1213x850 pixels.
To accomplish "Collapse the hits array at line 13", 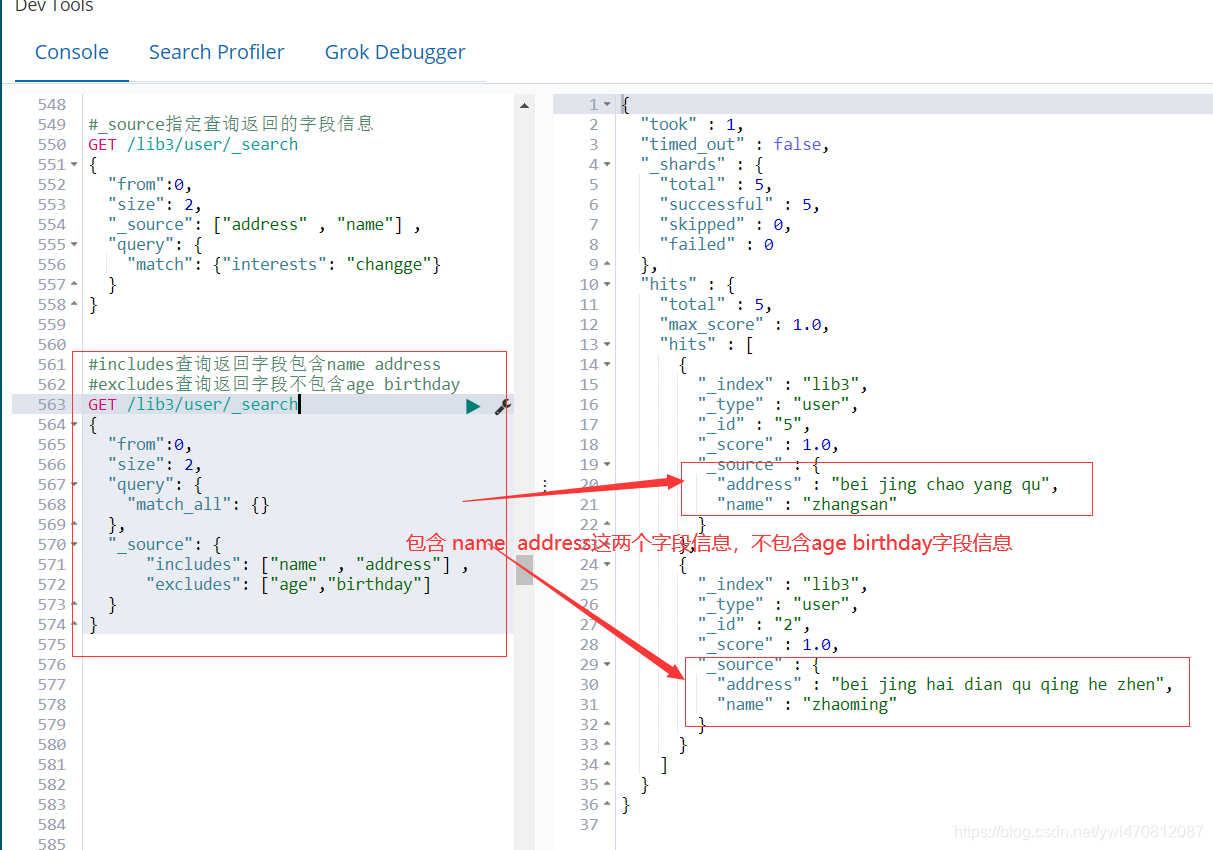I will (607, 345).
